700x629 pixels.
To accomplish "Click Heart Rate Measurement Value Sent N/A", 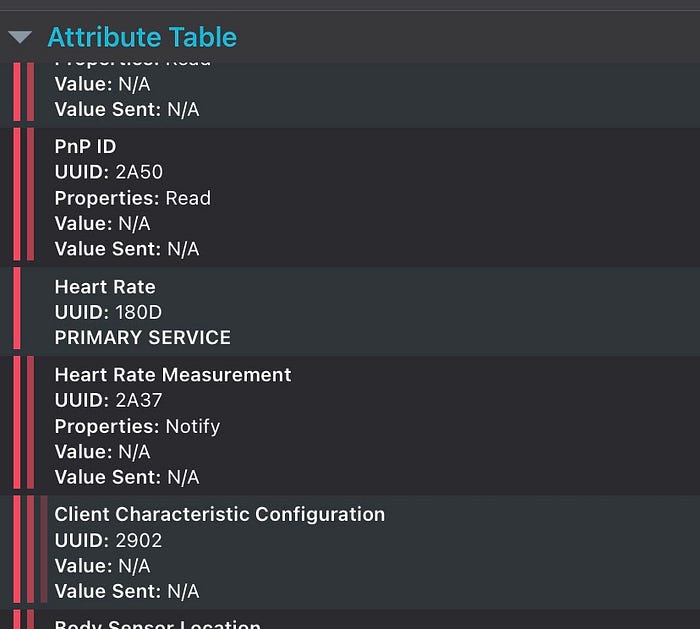I will [127, 477].
